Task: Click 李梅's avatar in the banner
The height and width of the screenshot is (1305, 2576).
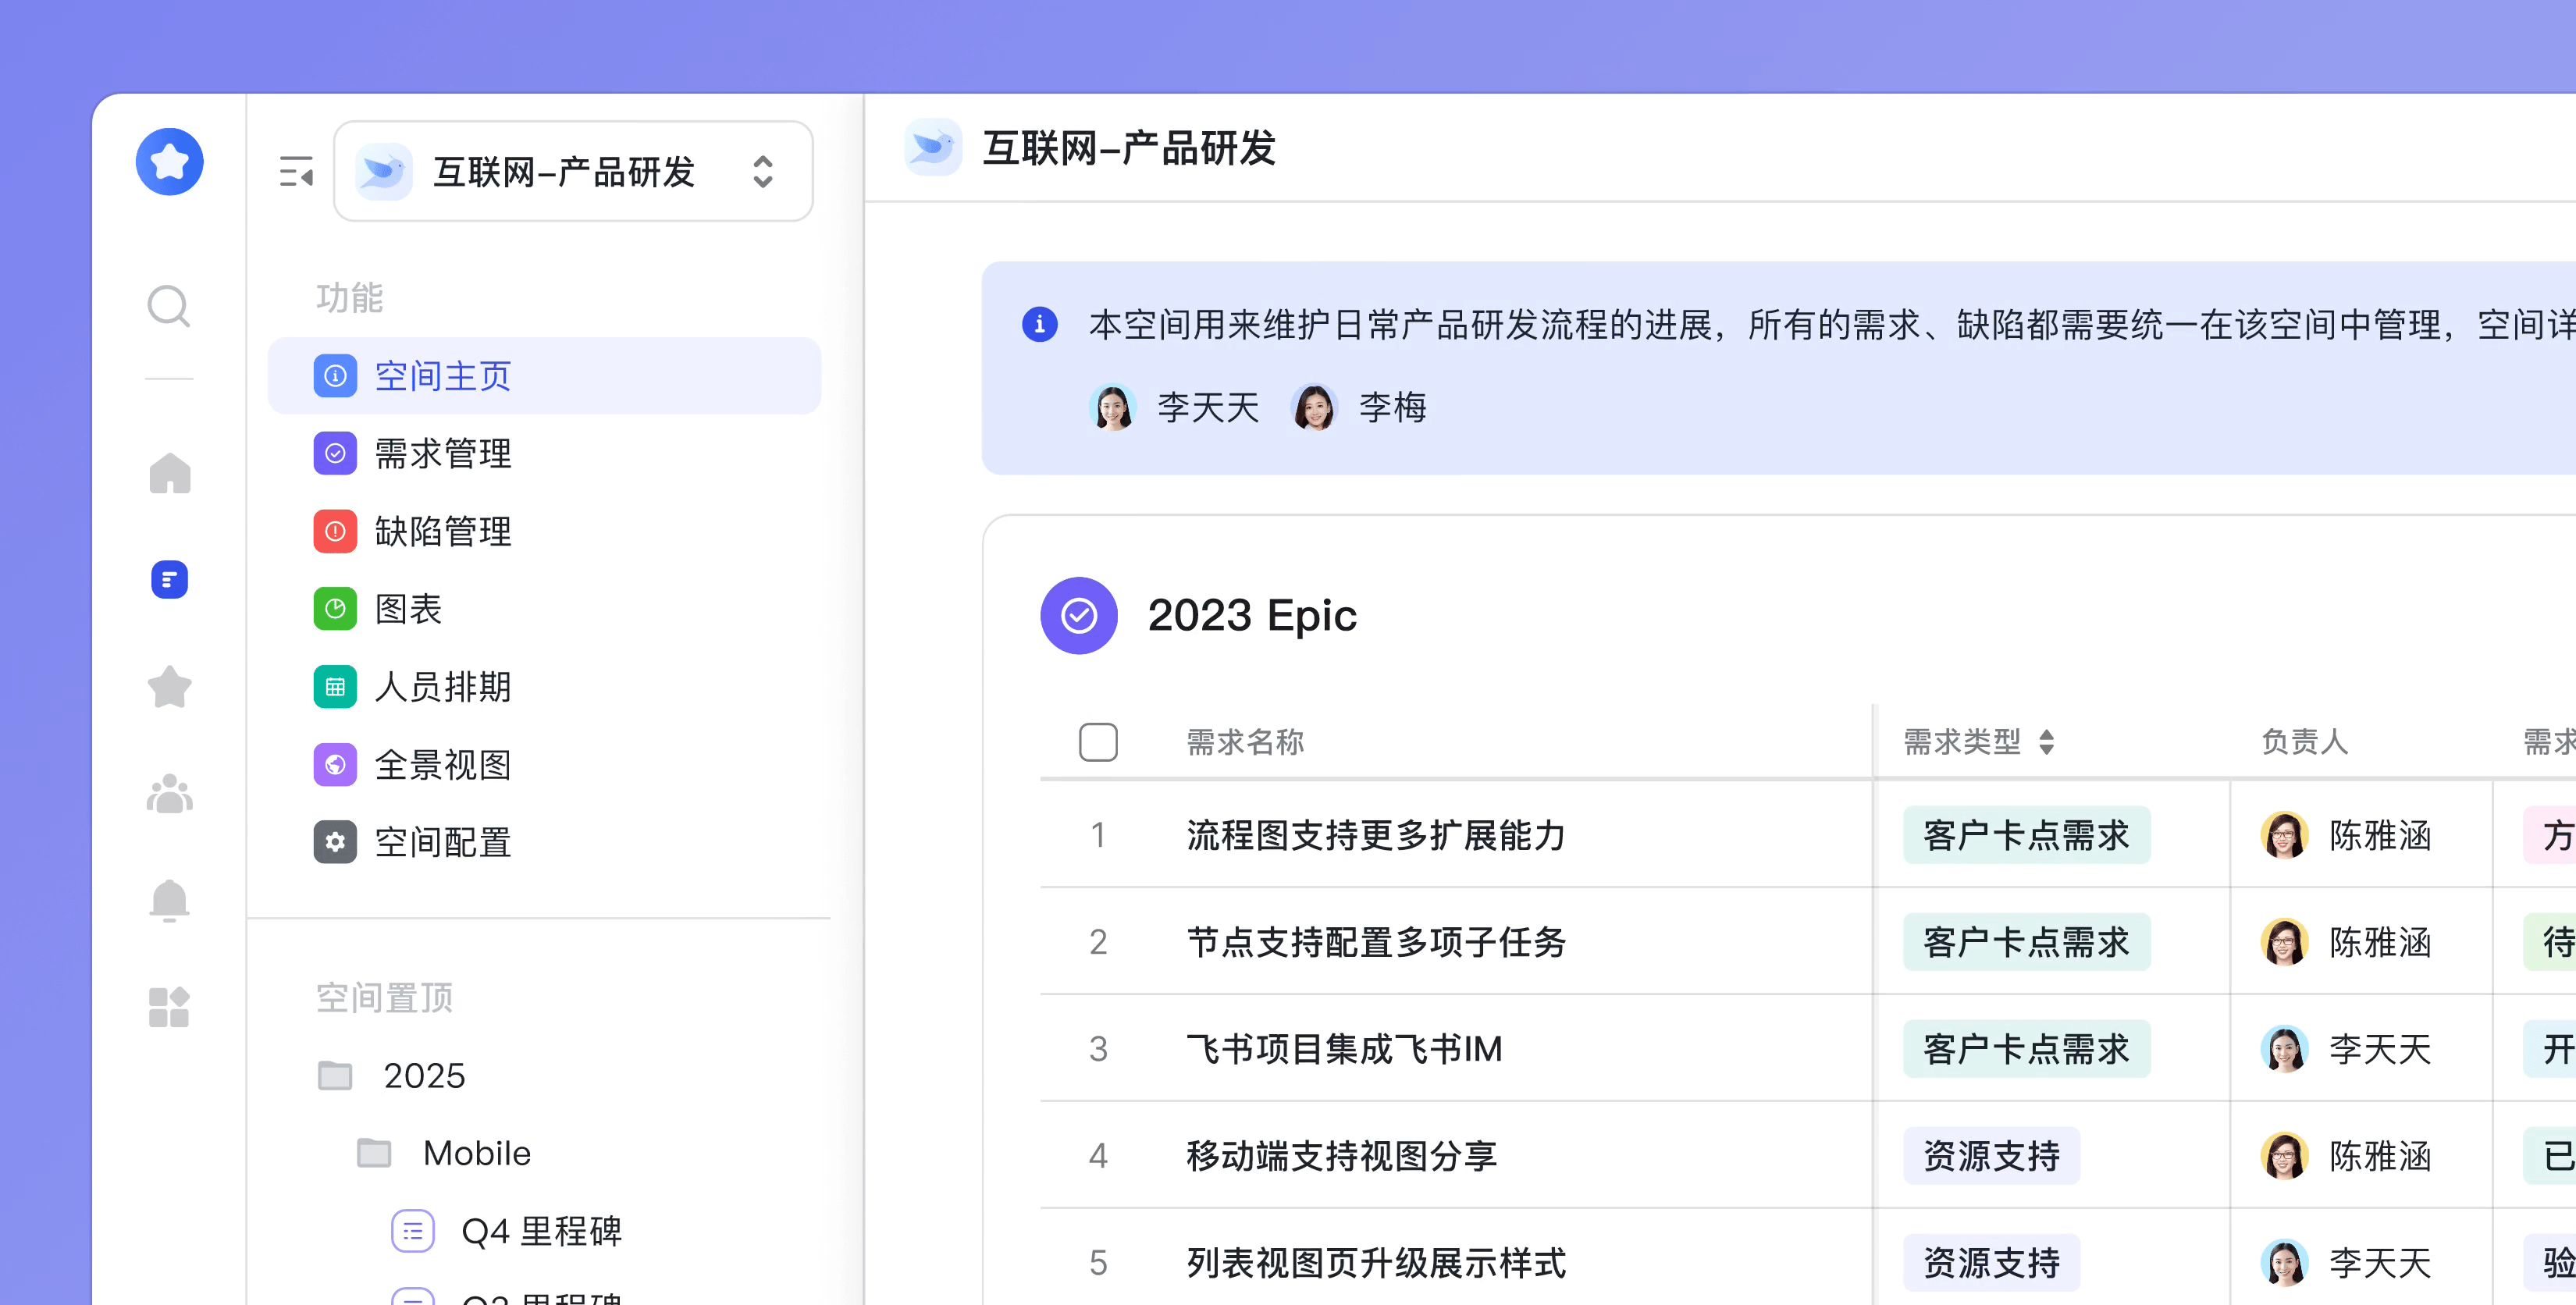Action: click(x=1314, y=407)
